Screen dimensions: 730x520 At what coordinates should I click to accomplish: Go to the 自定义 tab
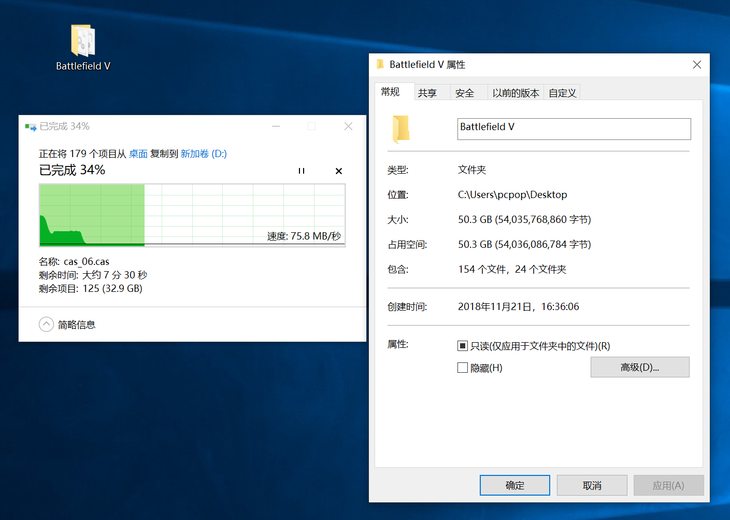pyautogui.click(x=562, y=93)
